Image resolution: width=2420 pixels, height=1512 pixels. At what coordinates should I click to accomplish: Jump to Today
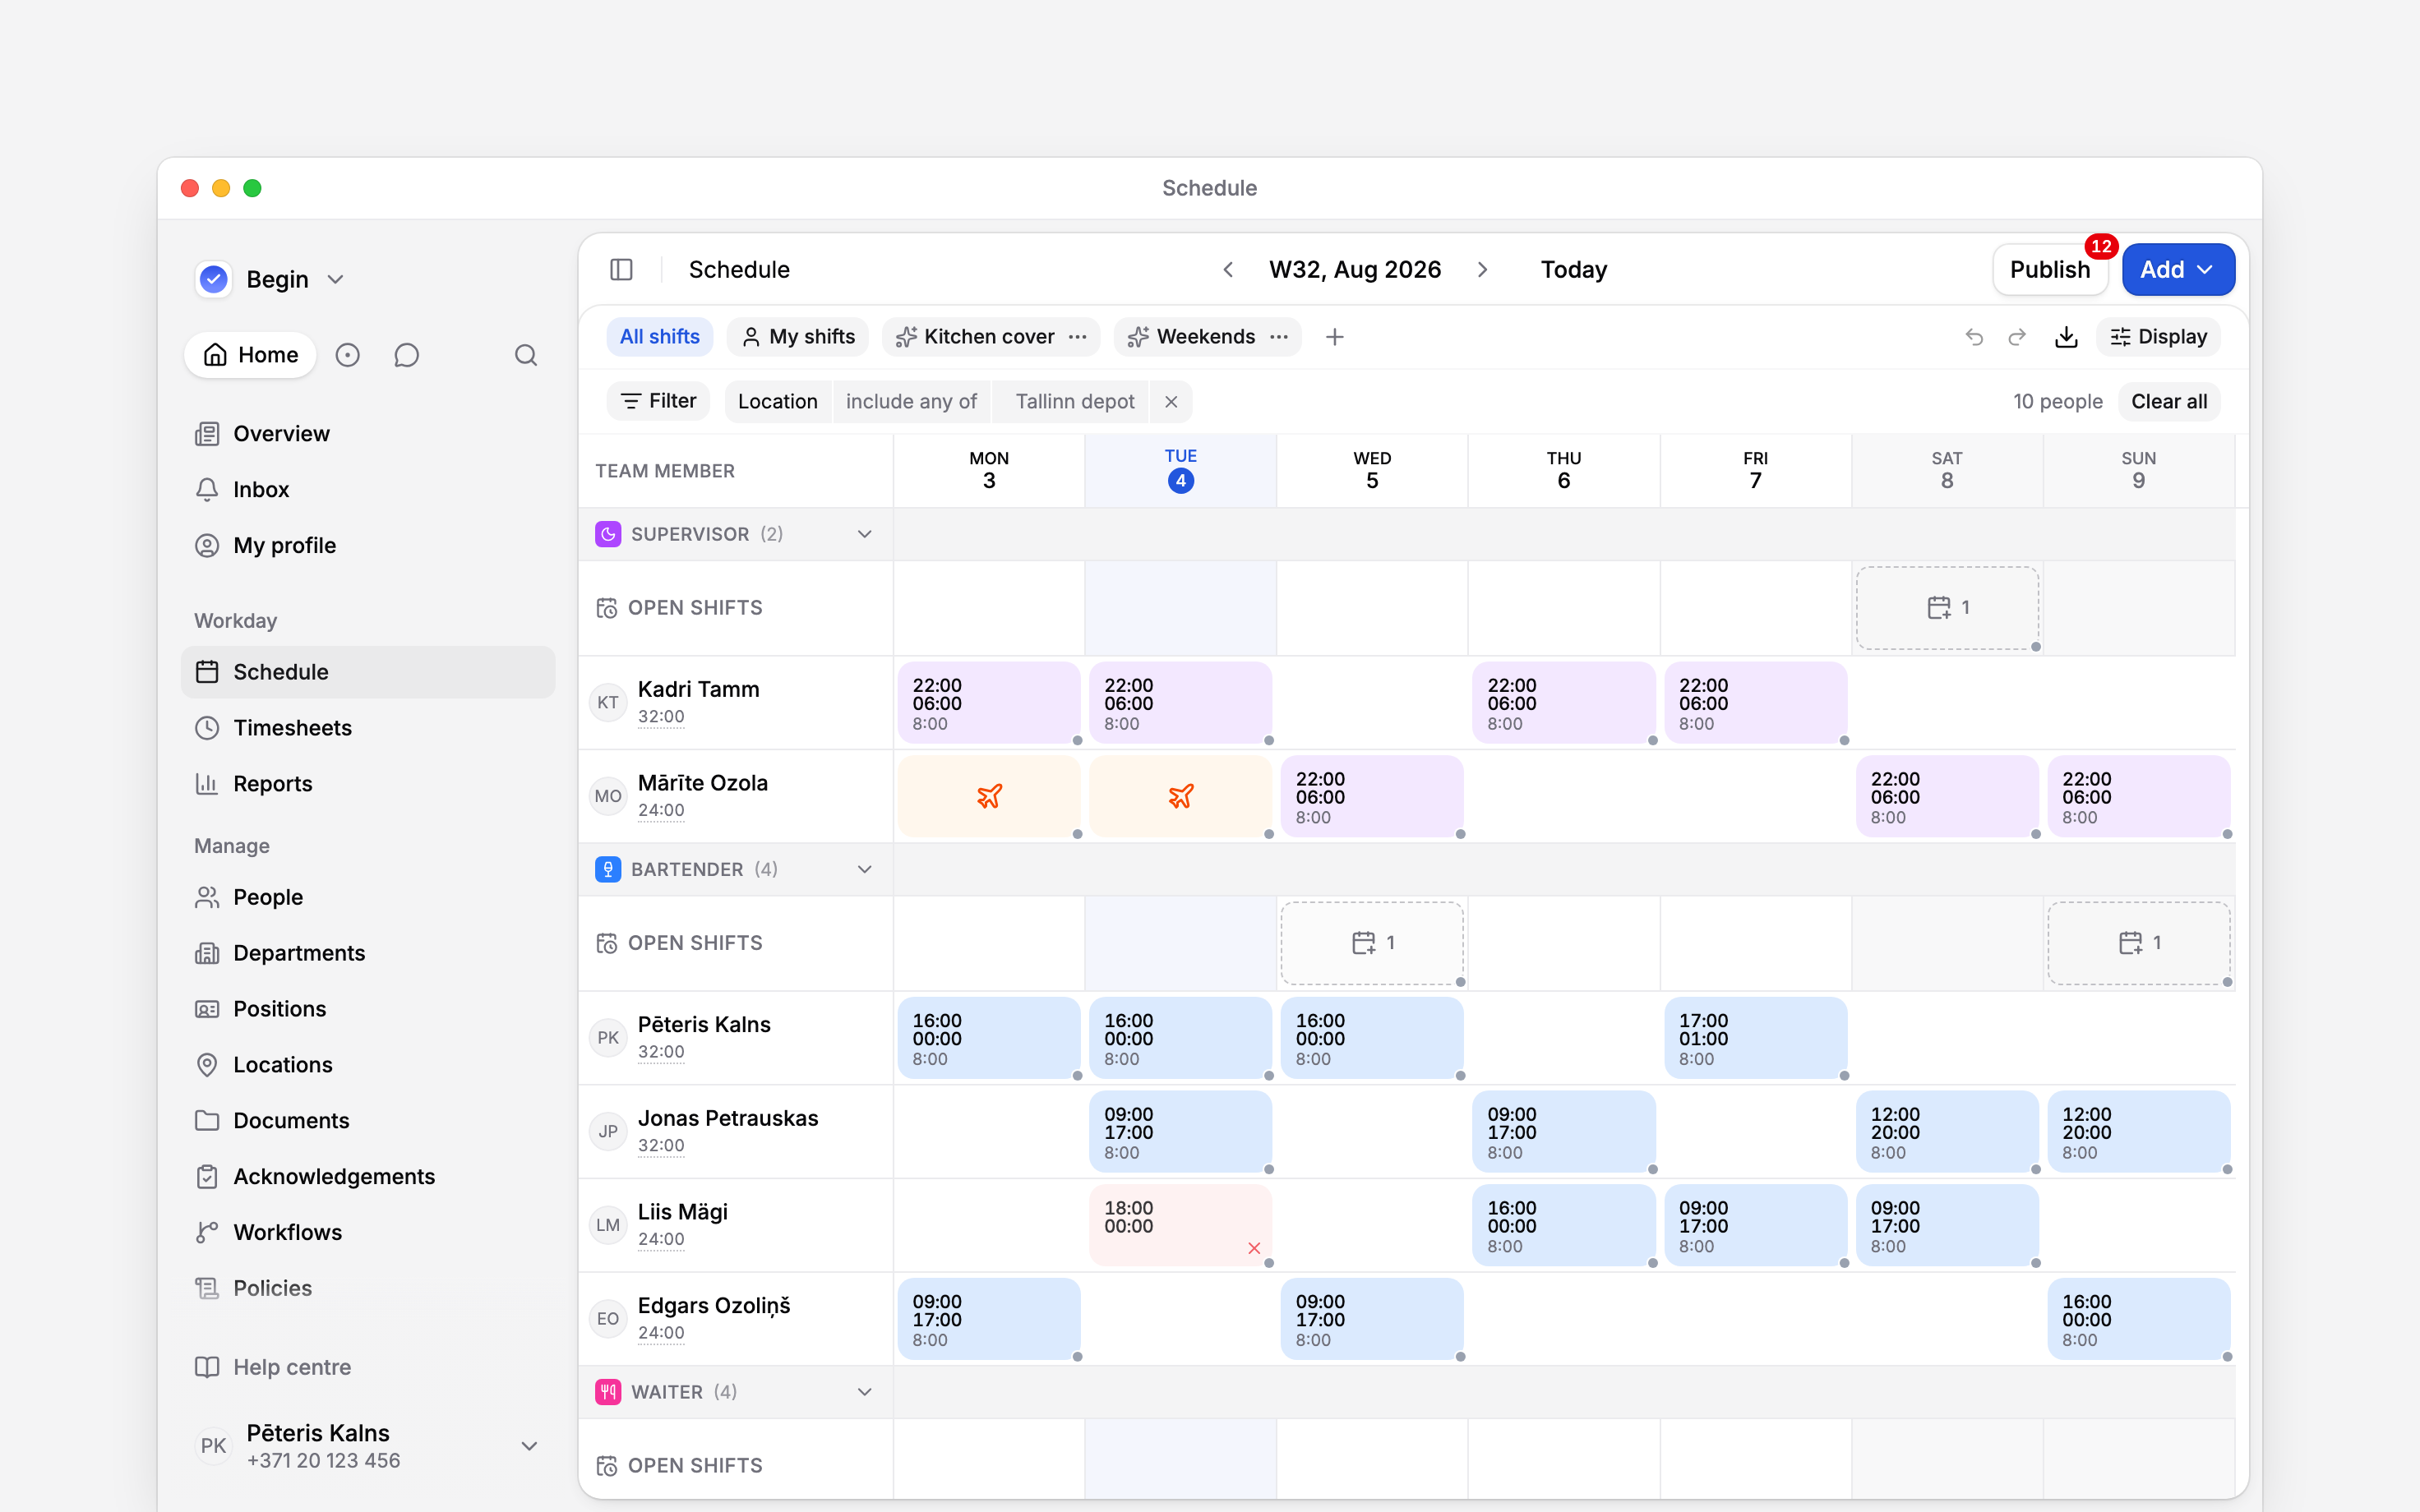pos(1573,270)
